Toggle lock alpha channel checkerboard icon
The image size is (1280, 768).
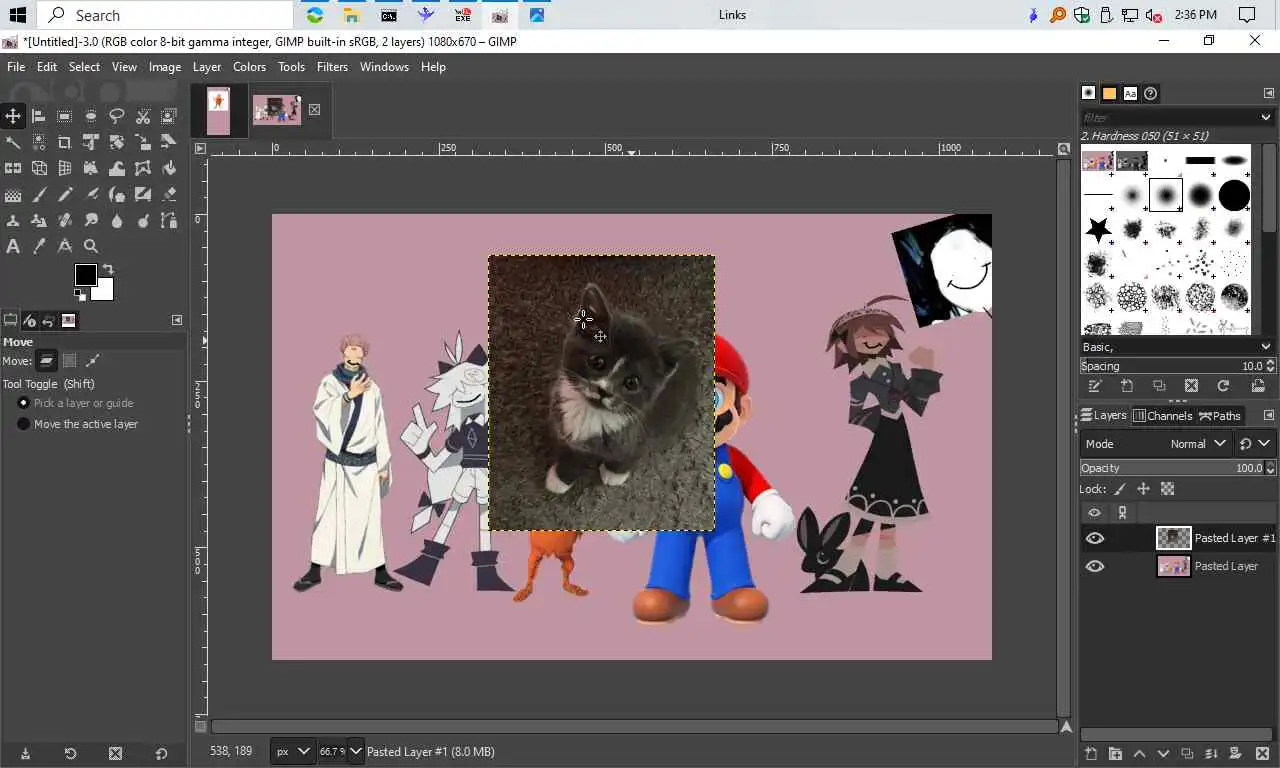(1167, 489)
